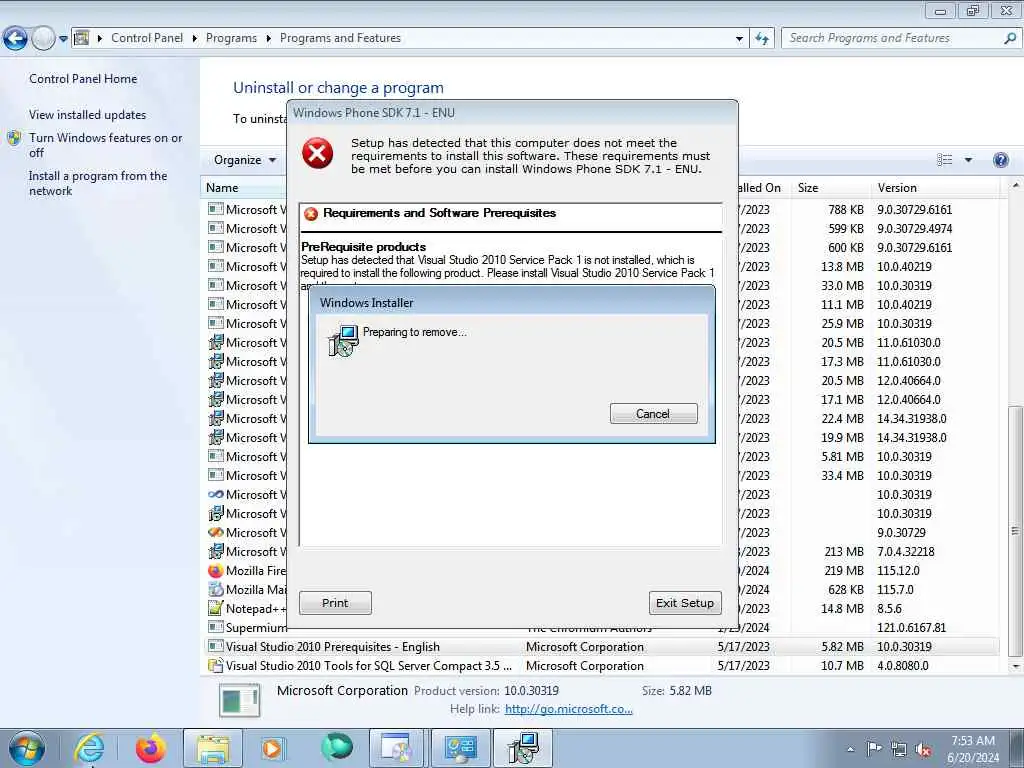The width and height of the screenshot is (1024, 768).
Task: Open Windows Explorer from taskbar
Action: click(213, 748)
